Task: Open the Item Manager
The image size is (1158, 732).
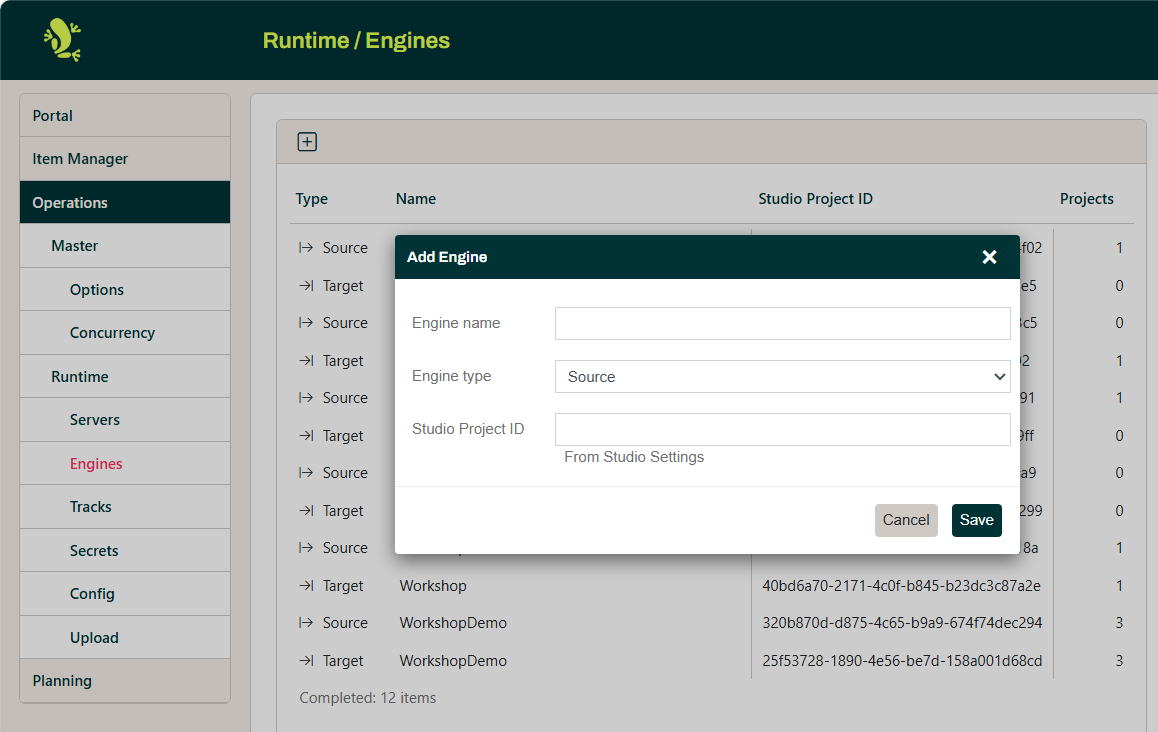Action: 80,158
